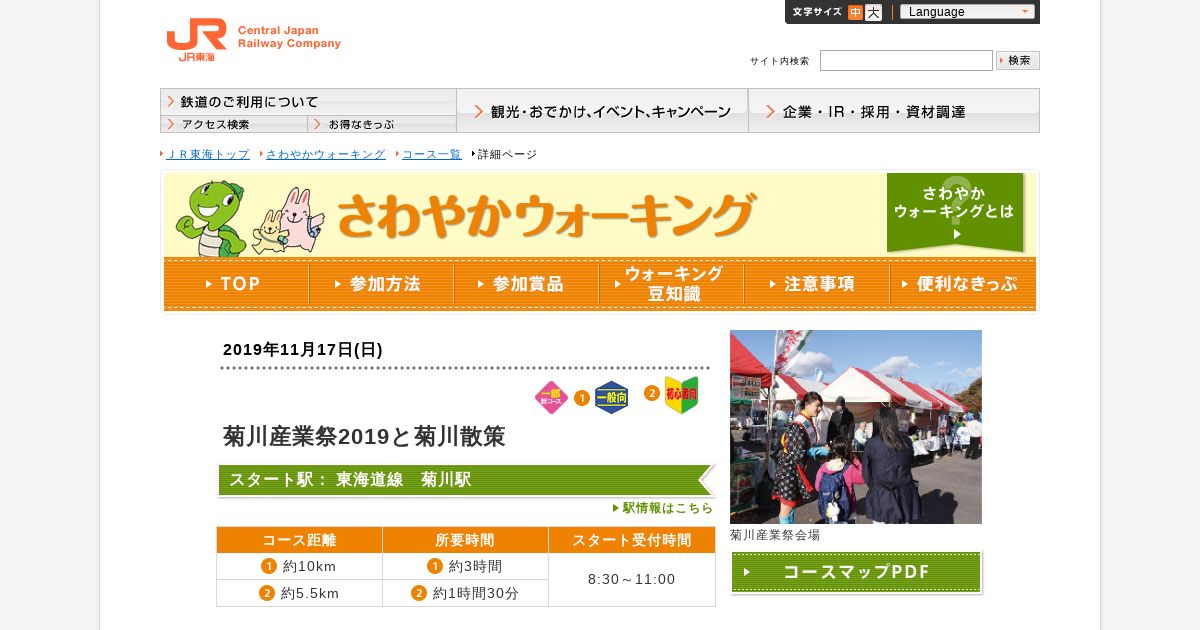Viewport: 1200px width, 630px height.
Task: Click the 約10km distance cell
Action: 299,566
